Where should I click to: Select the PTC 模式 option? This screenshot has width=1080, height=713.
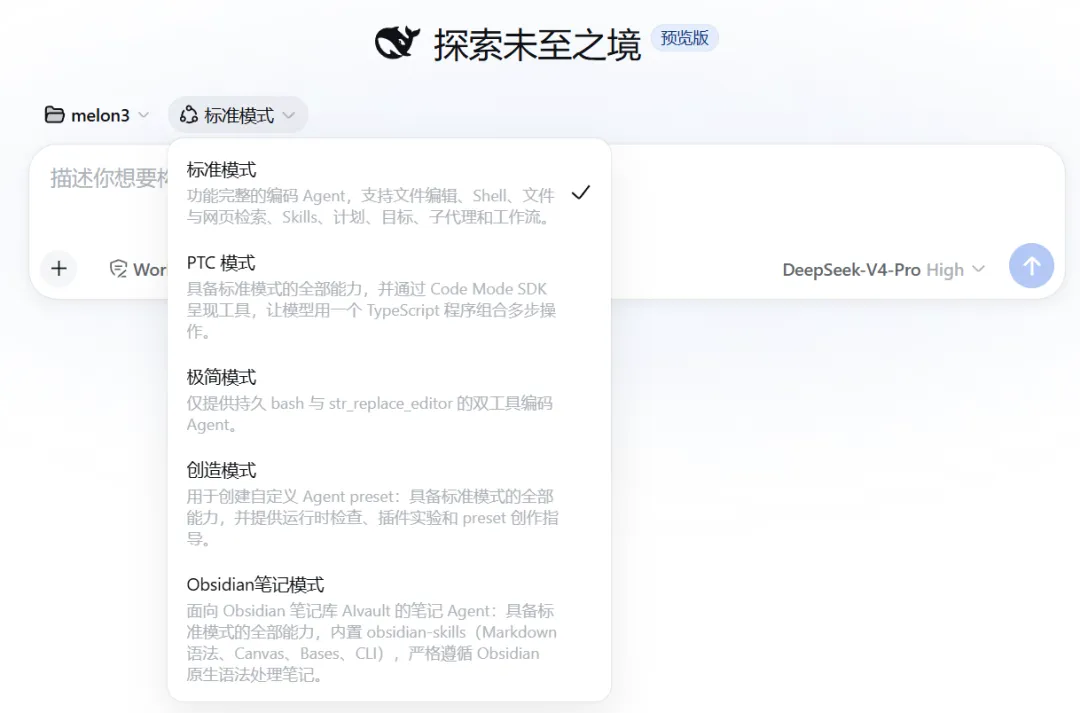click(x=388, y=296)
